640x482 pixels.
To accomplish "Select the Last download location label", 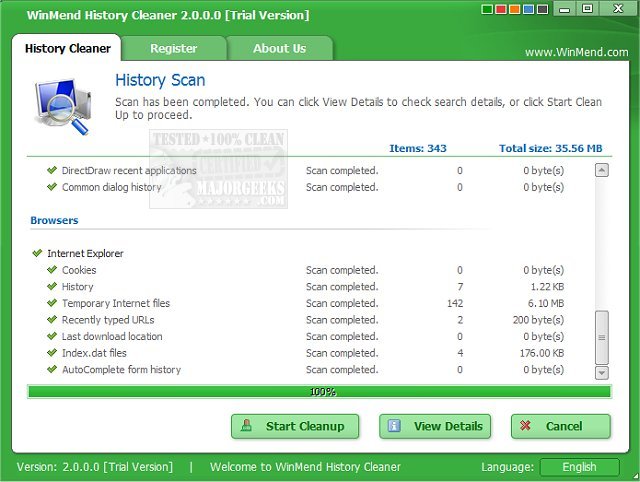I will pos(112,337).
